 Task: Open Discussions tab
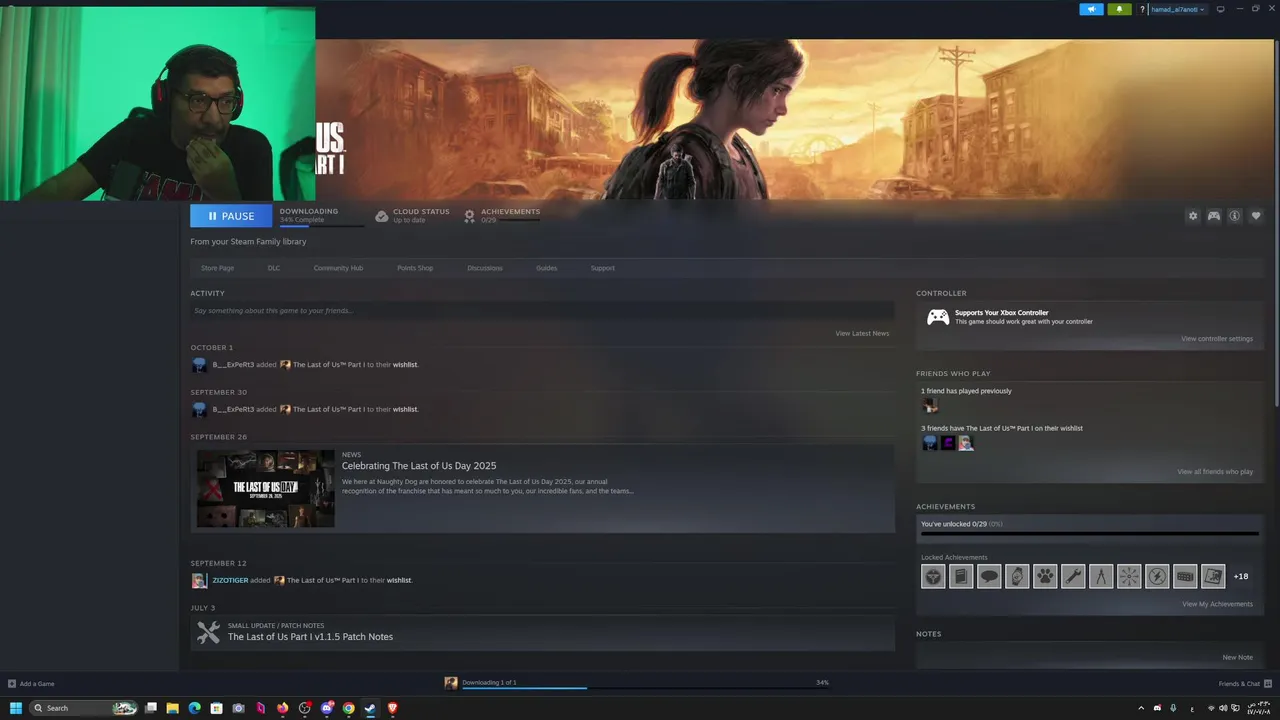click(x=485, y=268)
